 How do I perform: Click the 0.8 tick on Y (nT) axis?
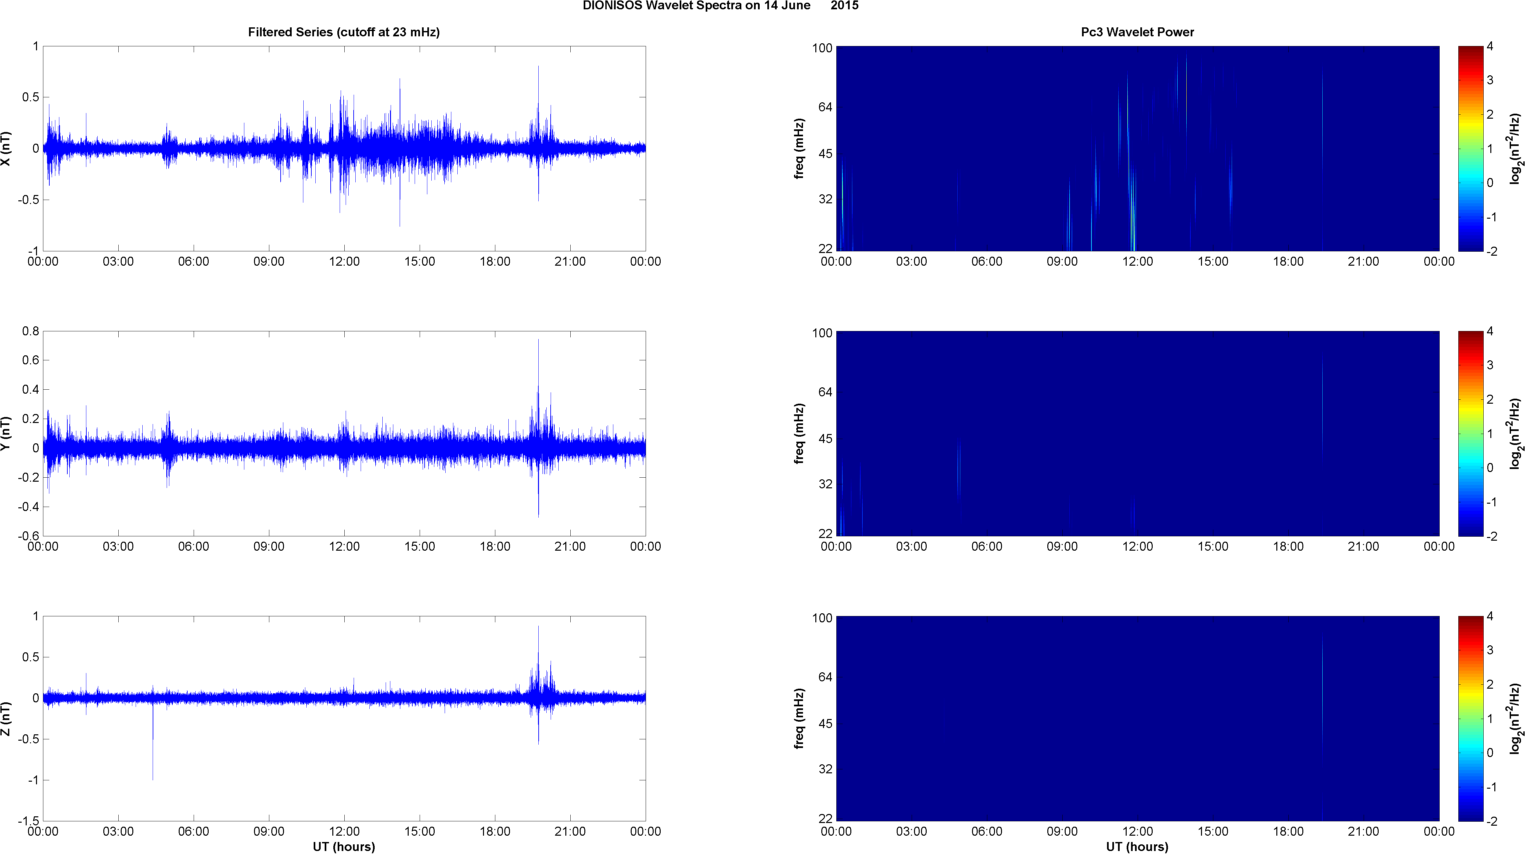tap(30, 332)
